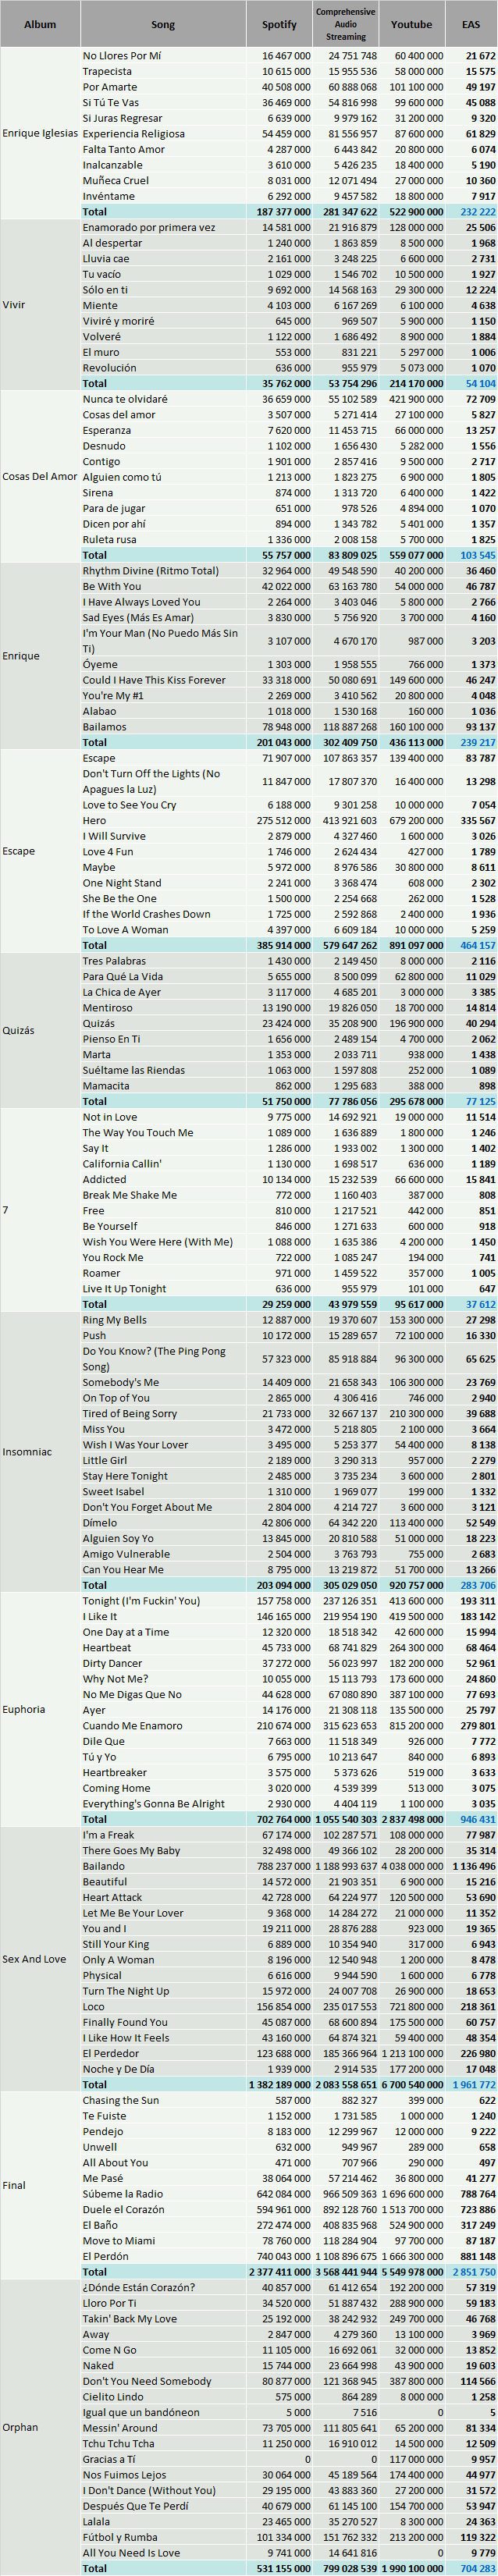Select the Insomniac album cell
This screenshot has width=498, height=2576.
(40, 1451)
